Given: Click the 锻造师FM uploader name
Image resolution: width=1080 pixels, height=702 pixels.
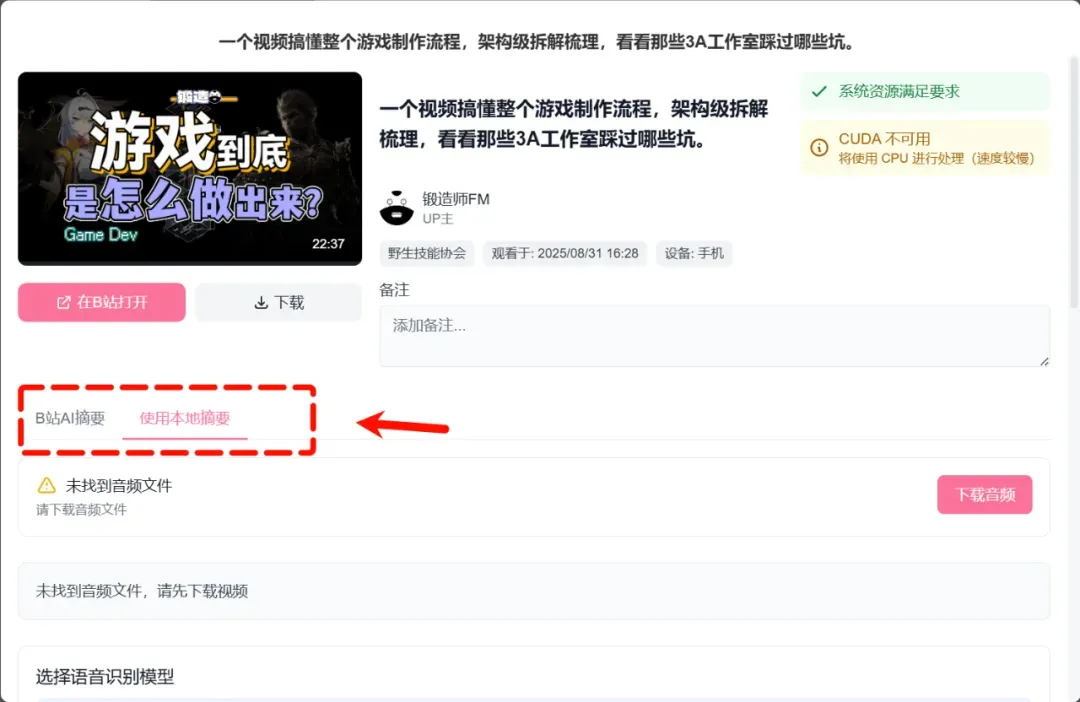Looking at the screenshot, I should (x=456, y=199).
